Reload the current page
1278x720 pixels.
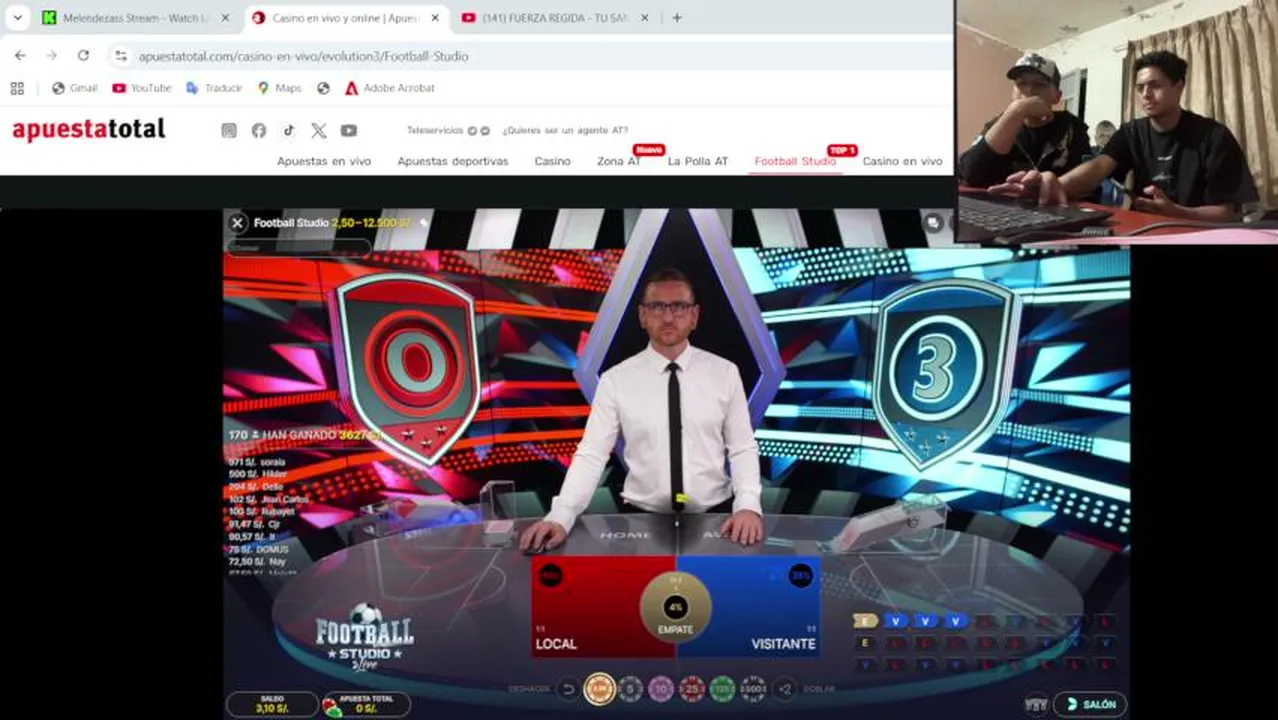[x=83, y=56]
